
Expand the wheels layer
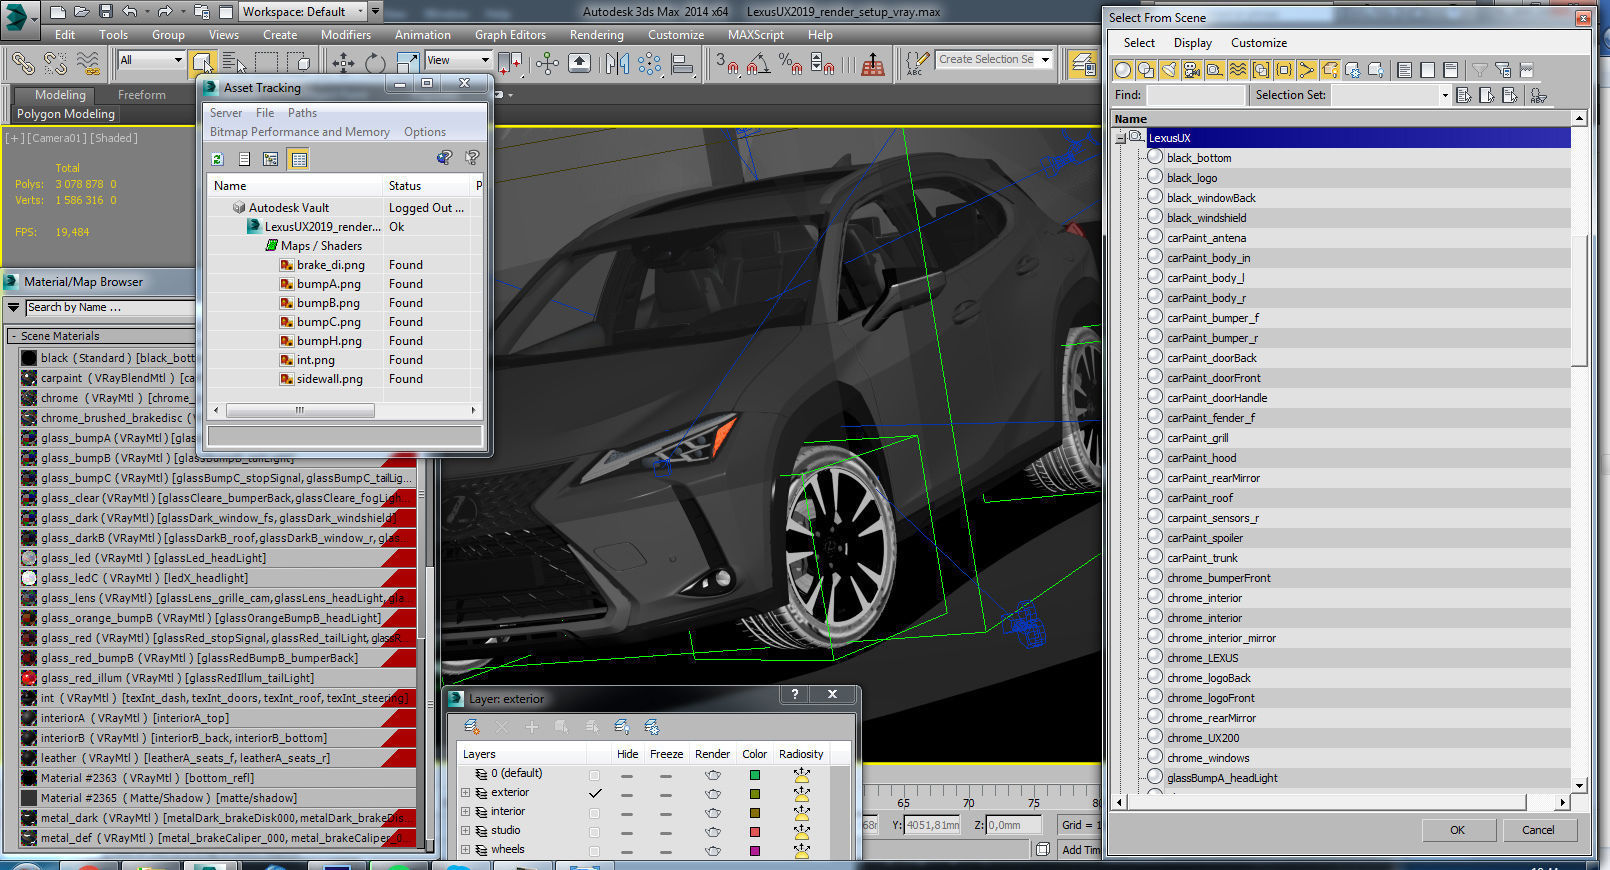click(x=465, y=849)
